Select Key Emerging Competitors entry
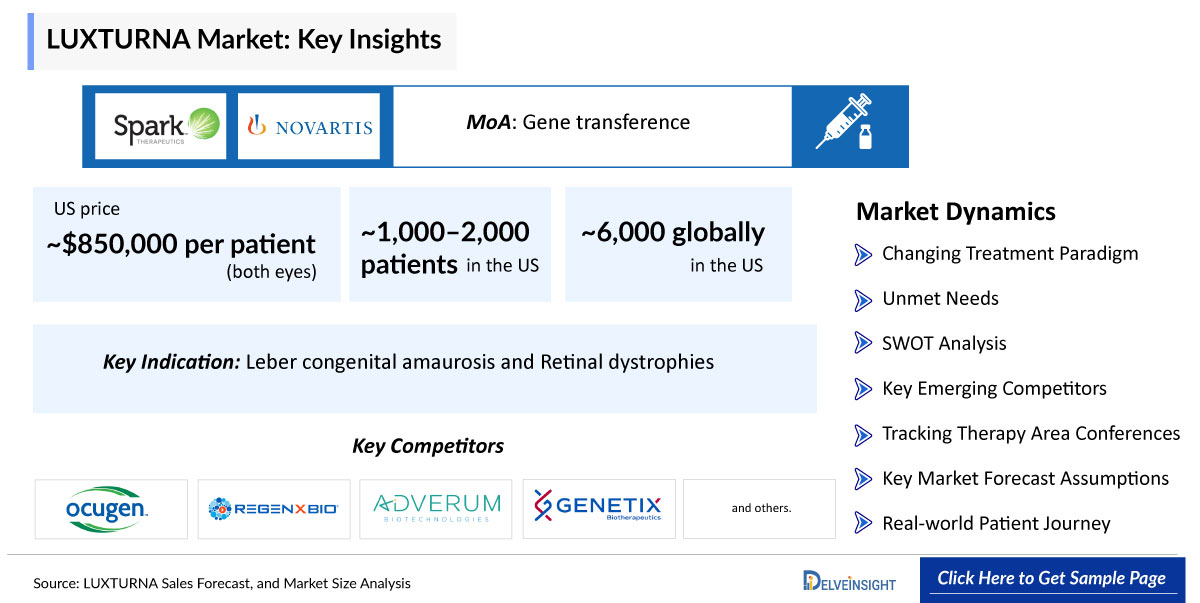This screenshot has width=1200, height=603. coord(993,388)
